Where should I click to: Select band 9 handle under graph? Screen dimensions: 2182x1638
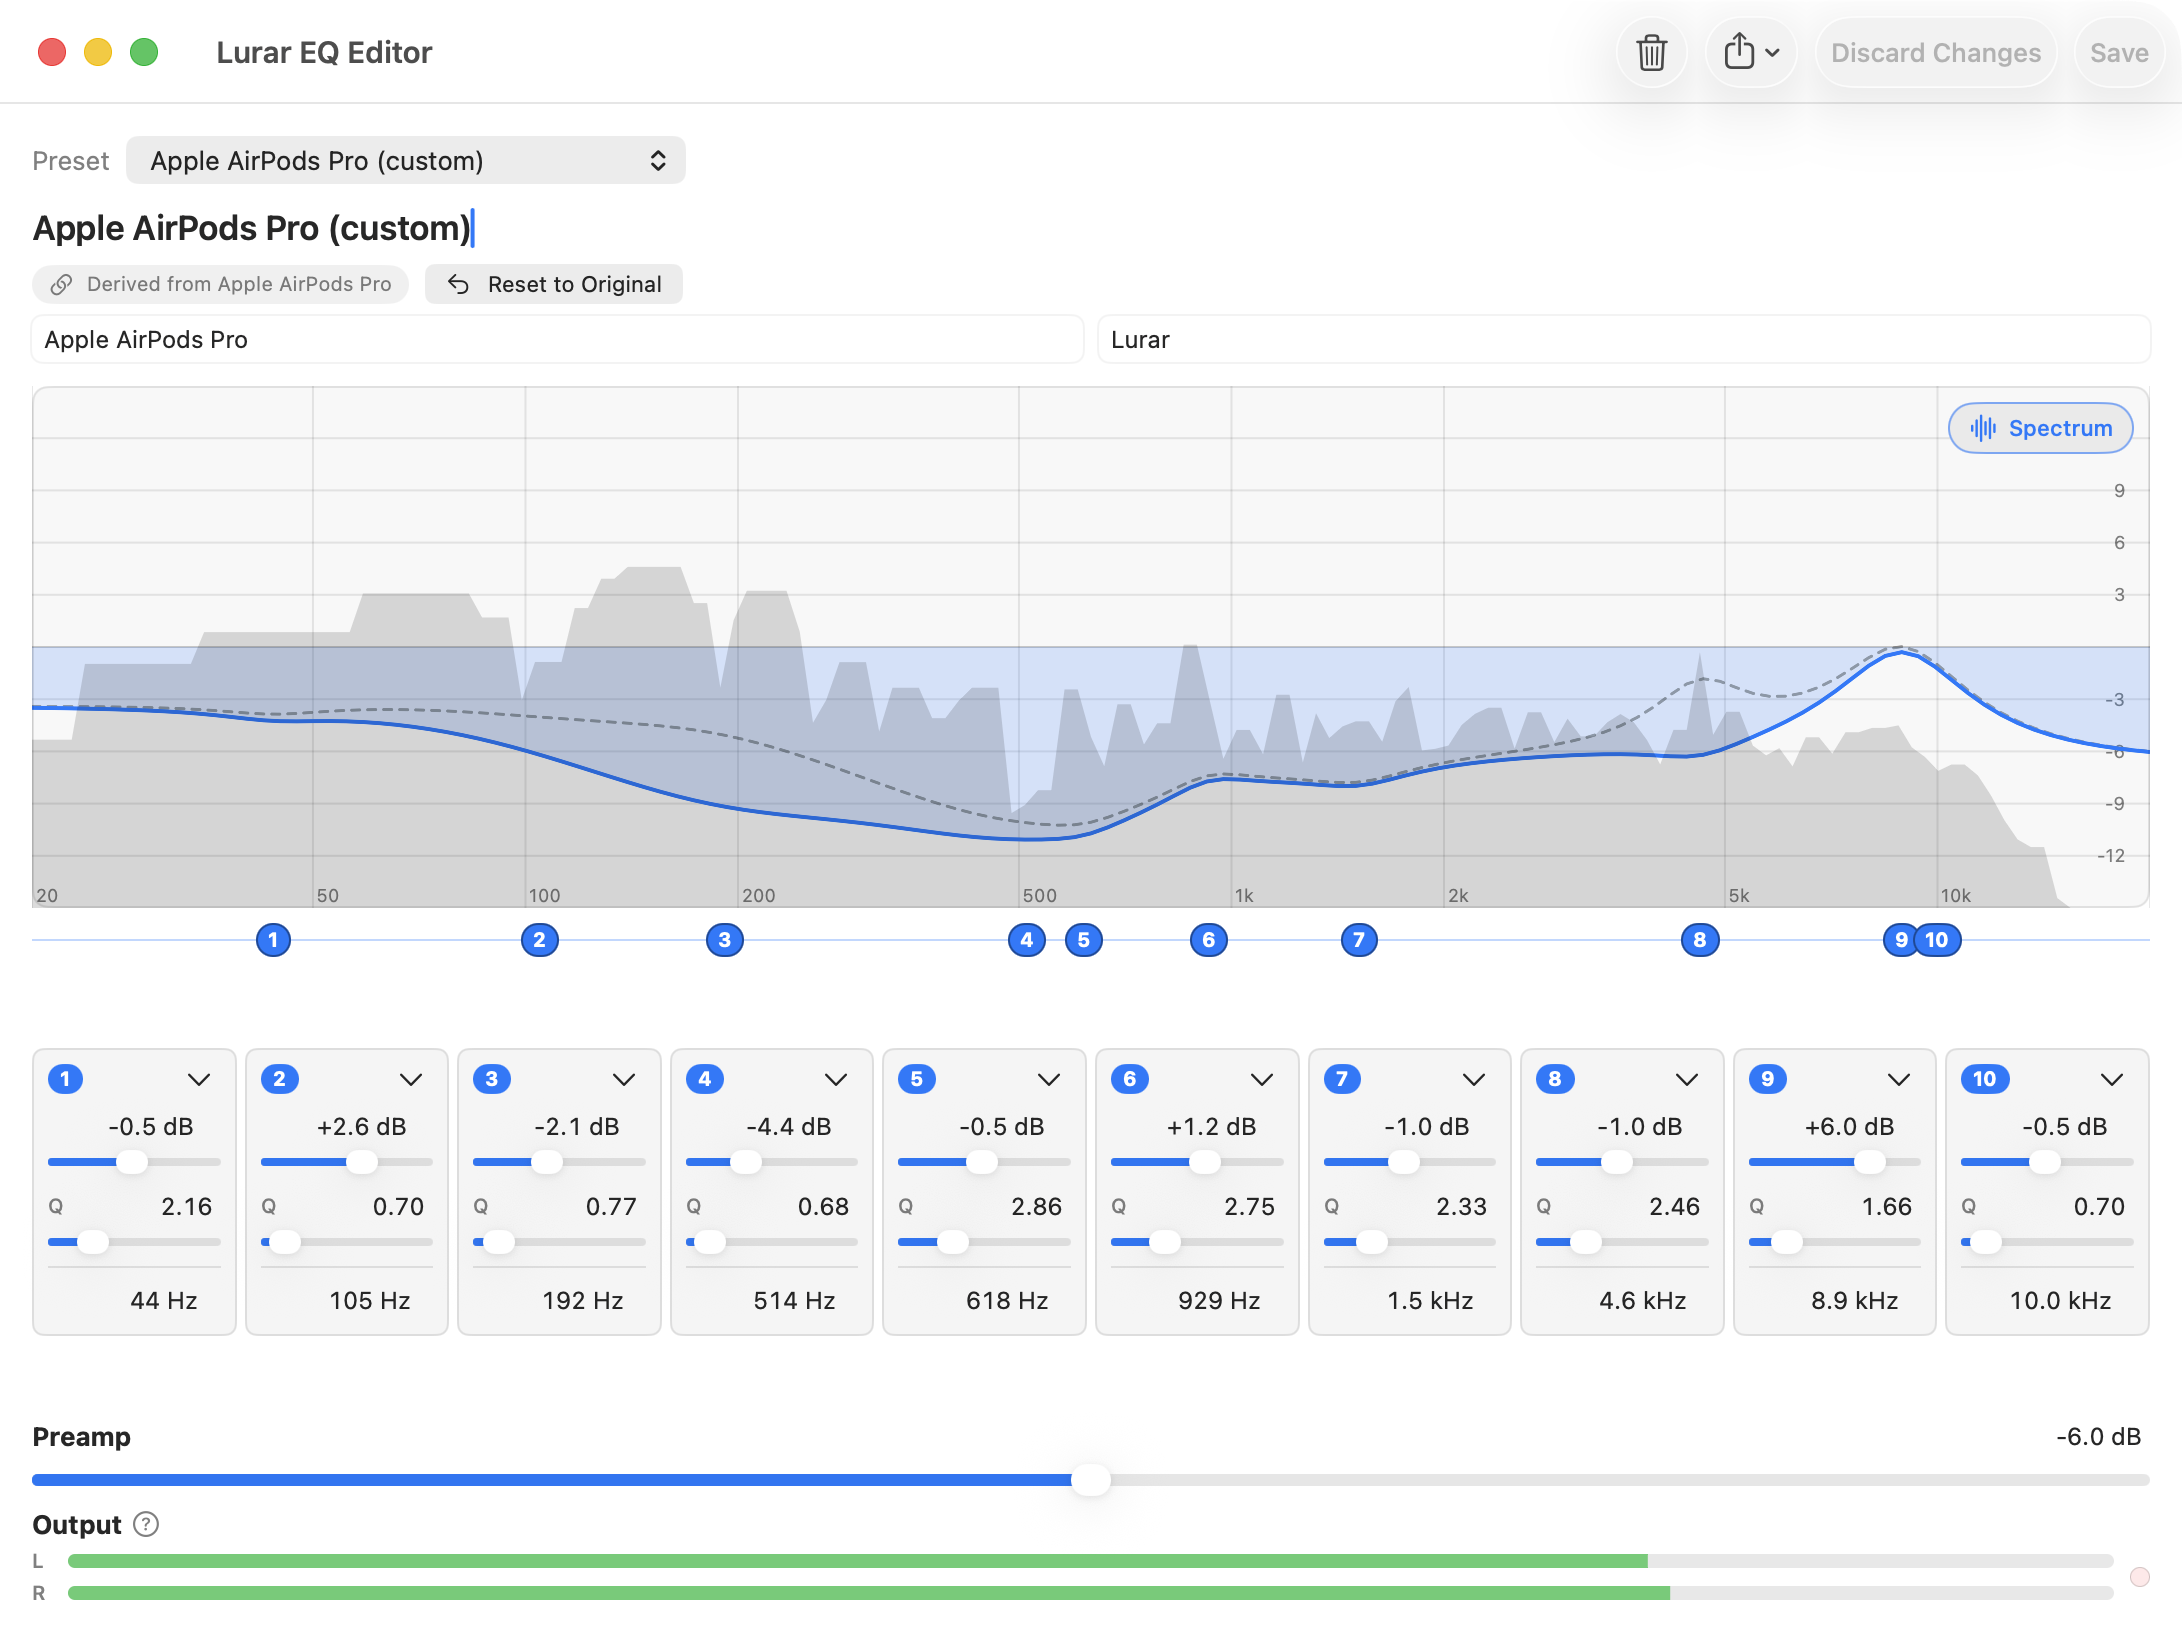pyautogui.click(x=1899, y=940)
